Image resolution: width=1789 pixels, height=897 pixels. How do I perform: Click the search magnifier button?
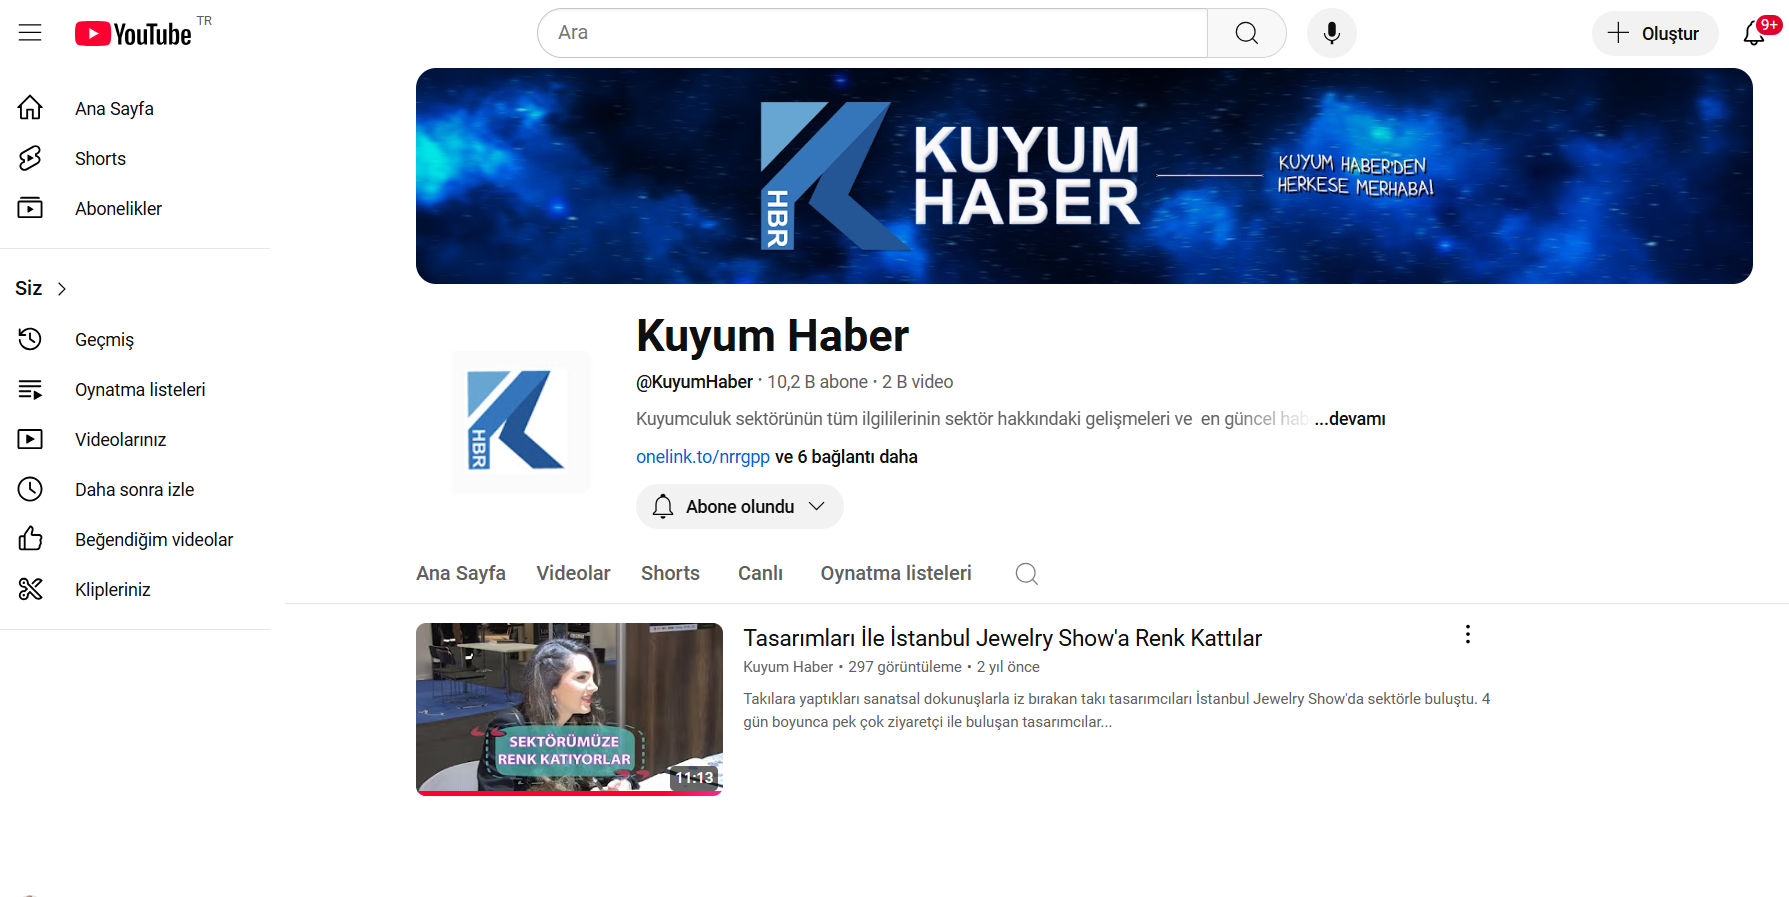click(x=1246, y=33)
